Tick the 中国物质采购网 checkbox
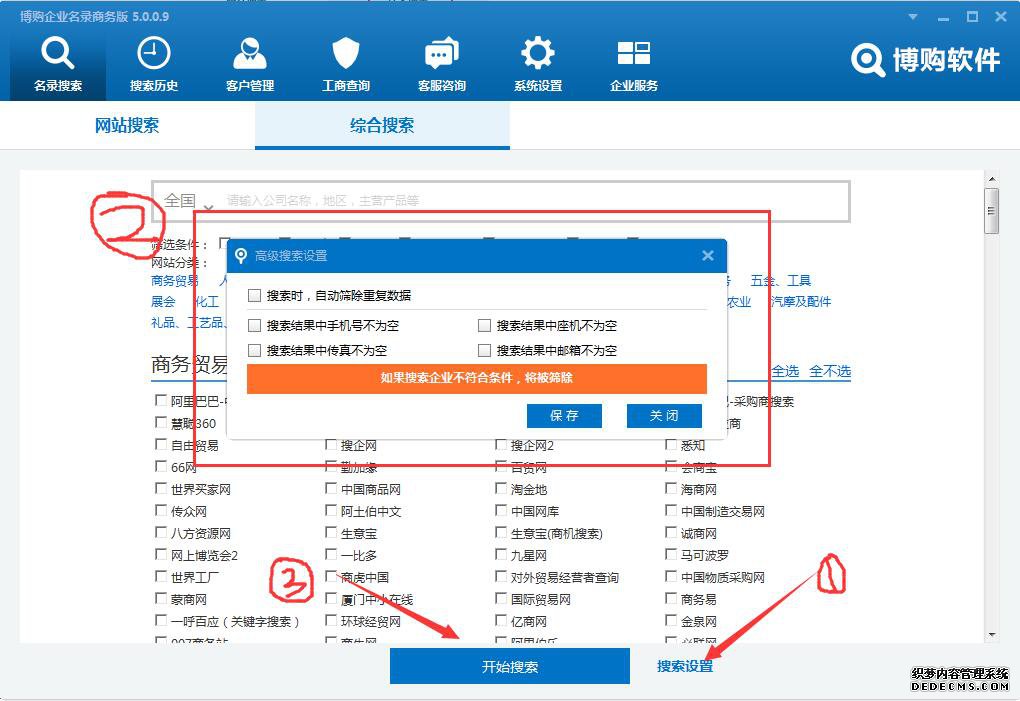The height and width of the screenshot is (701, 1020). 671,577
